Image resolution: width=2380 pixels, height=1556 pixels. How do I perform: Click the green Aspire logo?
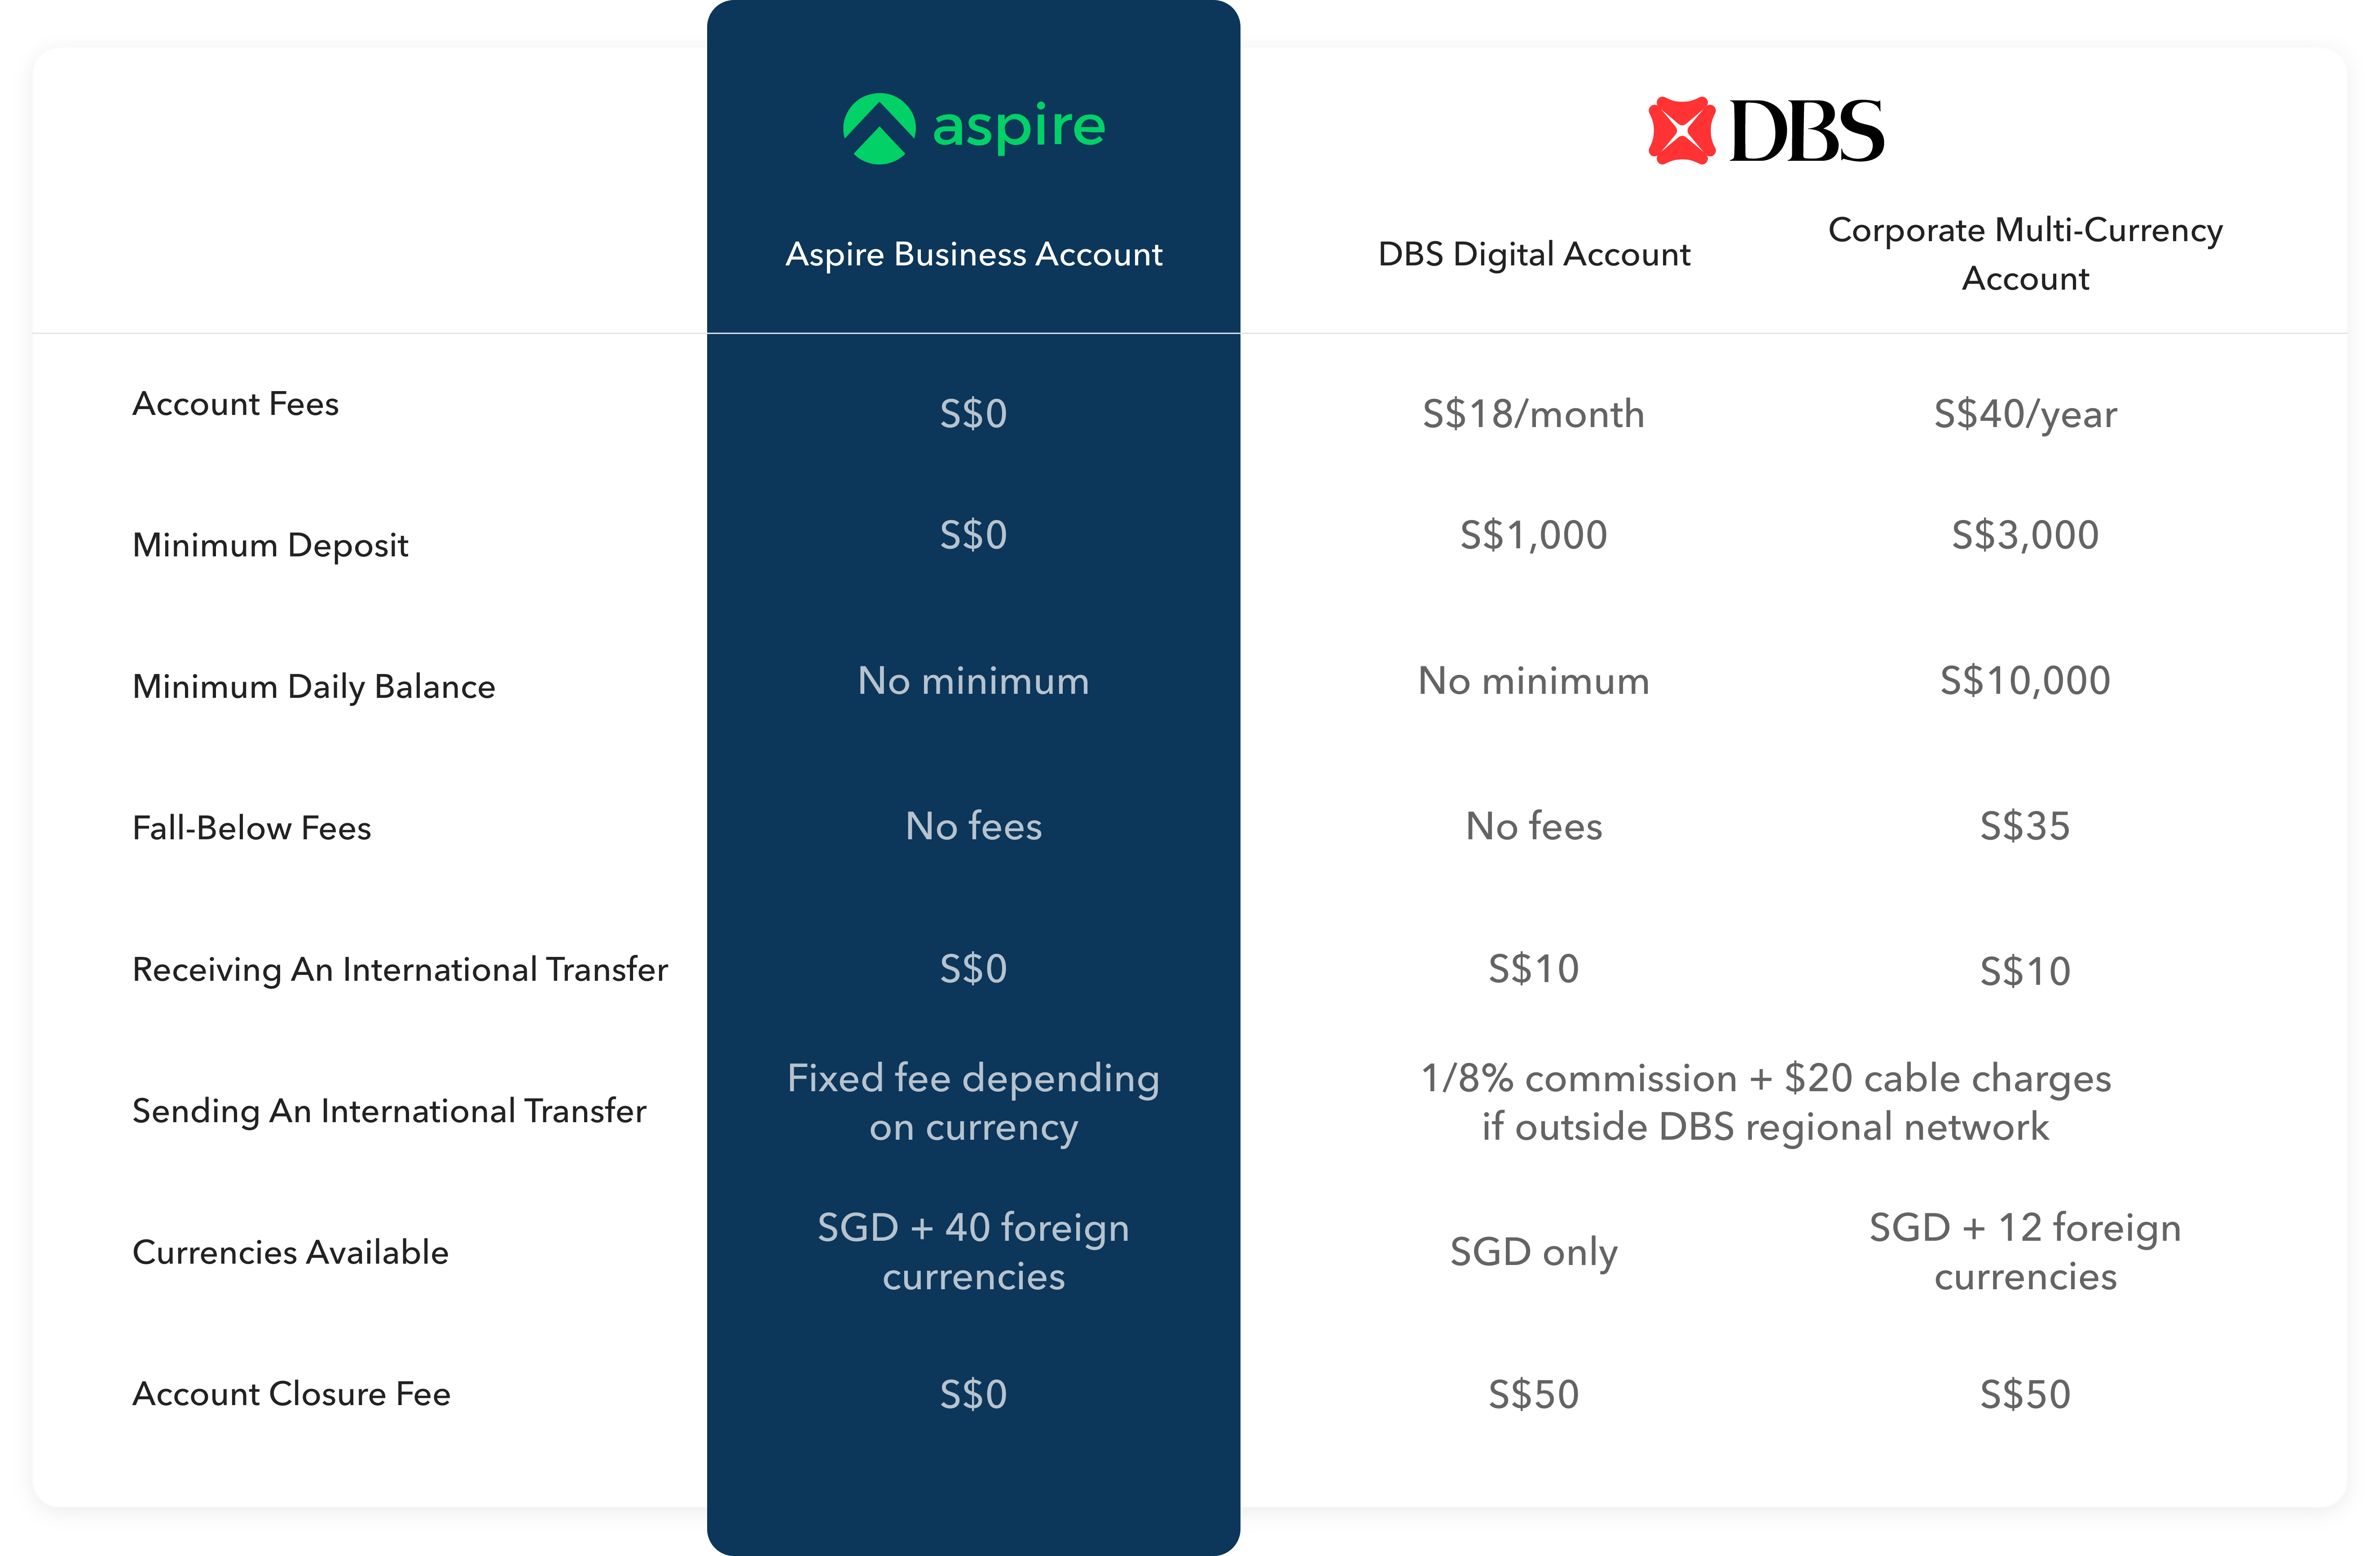pos(974,128)
